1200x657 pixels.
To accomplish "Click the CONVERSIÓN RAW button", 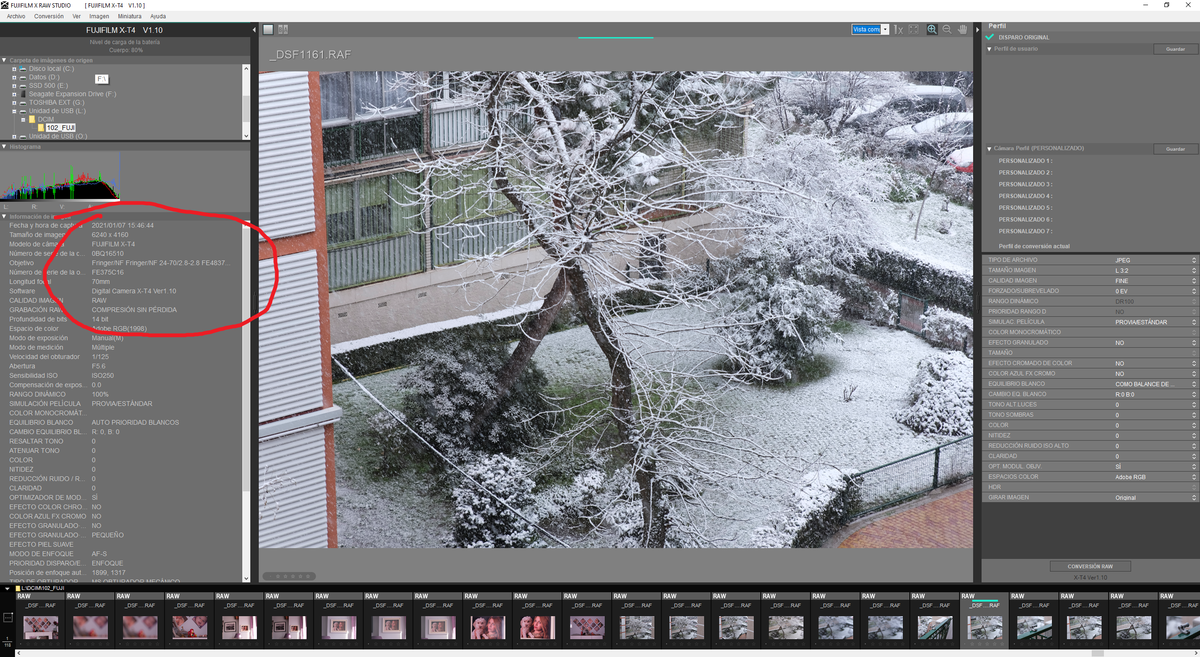I will [1089, 566].
